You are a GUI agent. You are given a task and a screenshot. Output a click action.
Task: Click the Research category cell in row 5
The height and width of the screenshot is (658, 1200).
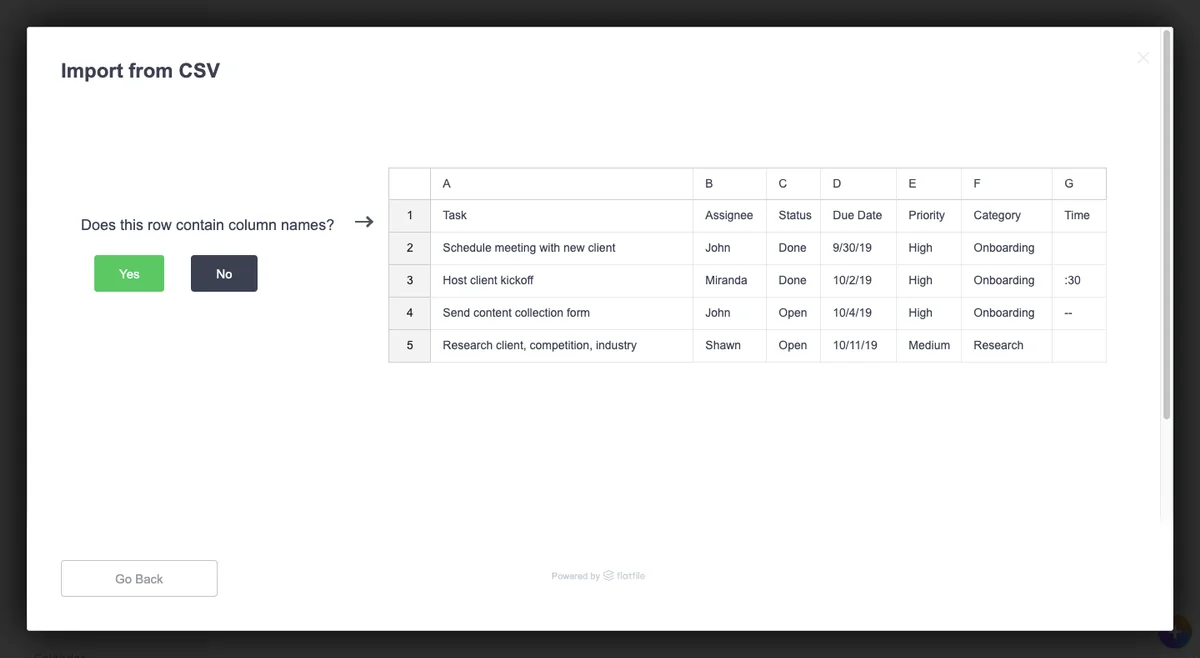(x=998, y=345)
